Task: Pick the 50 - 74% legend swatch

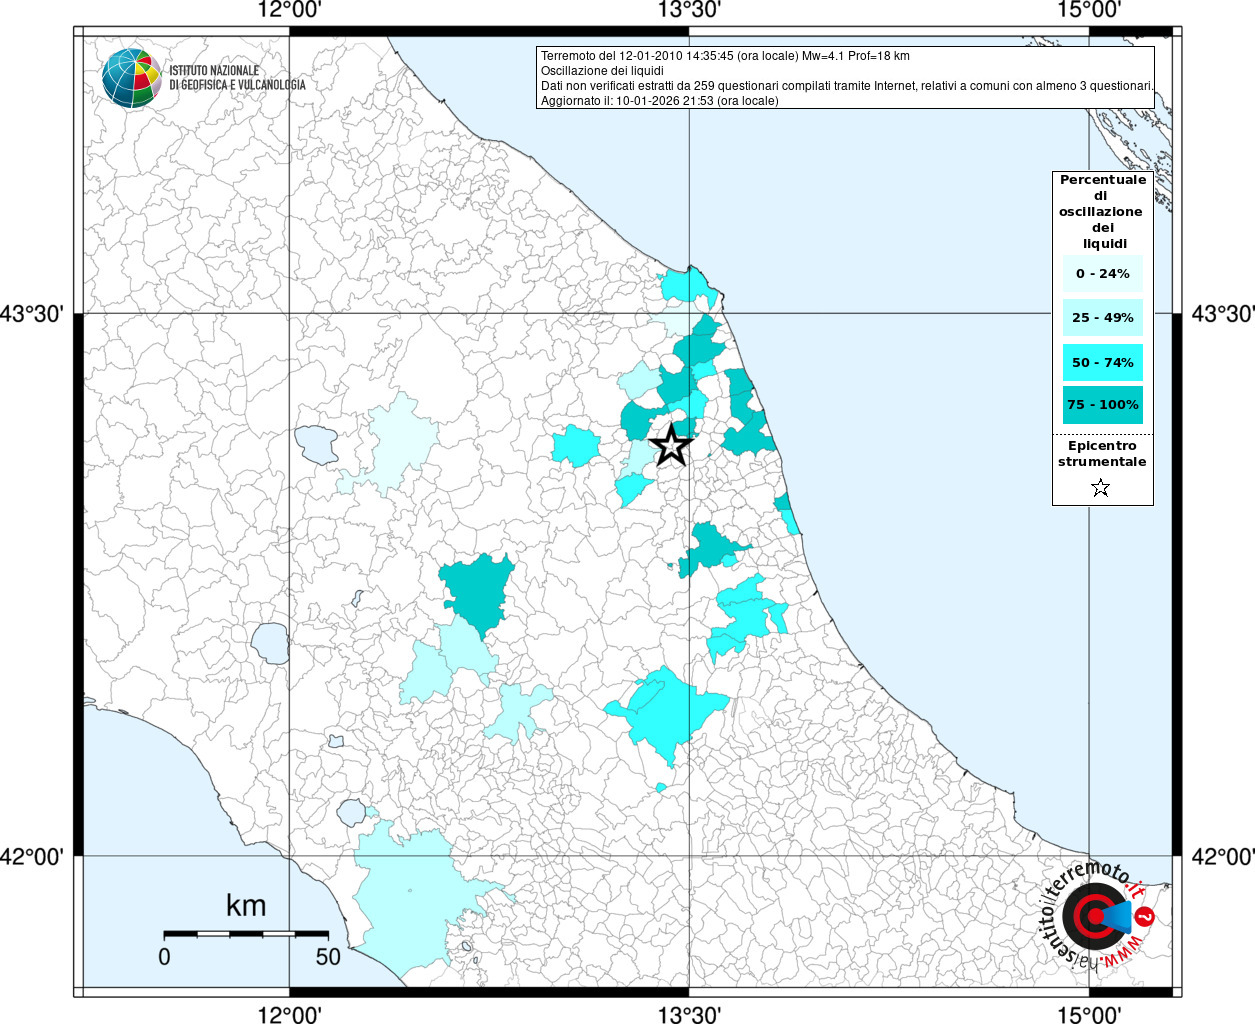Action: (x=1102, y=362)
